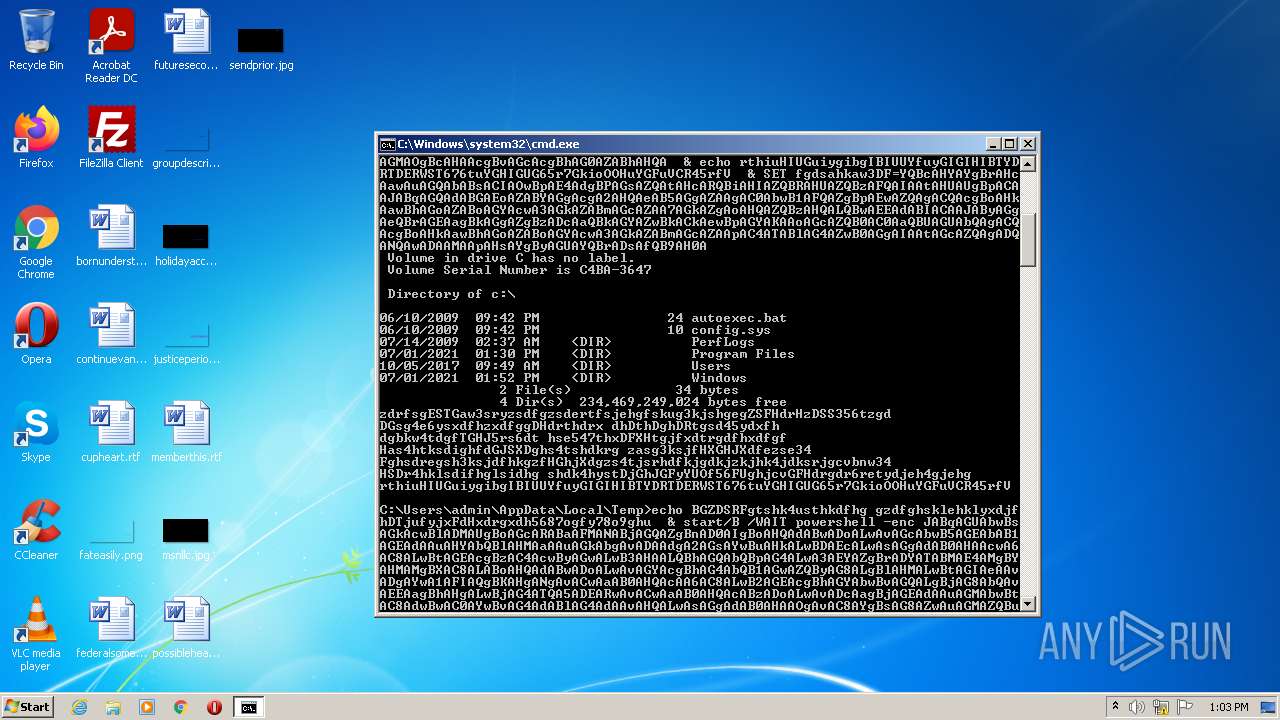The height and width of the screenshot is (720, 1280).
Task: Open Acrobat Reader DC shortcut
Action: [111, 46]
